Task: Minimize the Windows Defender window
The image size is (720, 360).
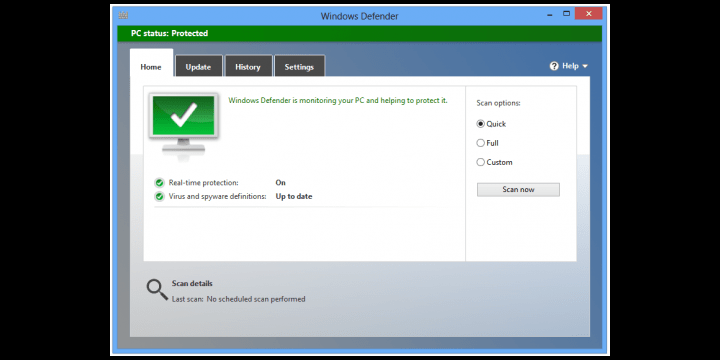Action: pos(550,15)
